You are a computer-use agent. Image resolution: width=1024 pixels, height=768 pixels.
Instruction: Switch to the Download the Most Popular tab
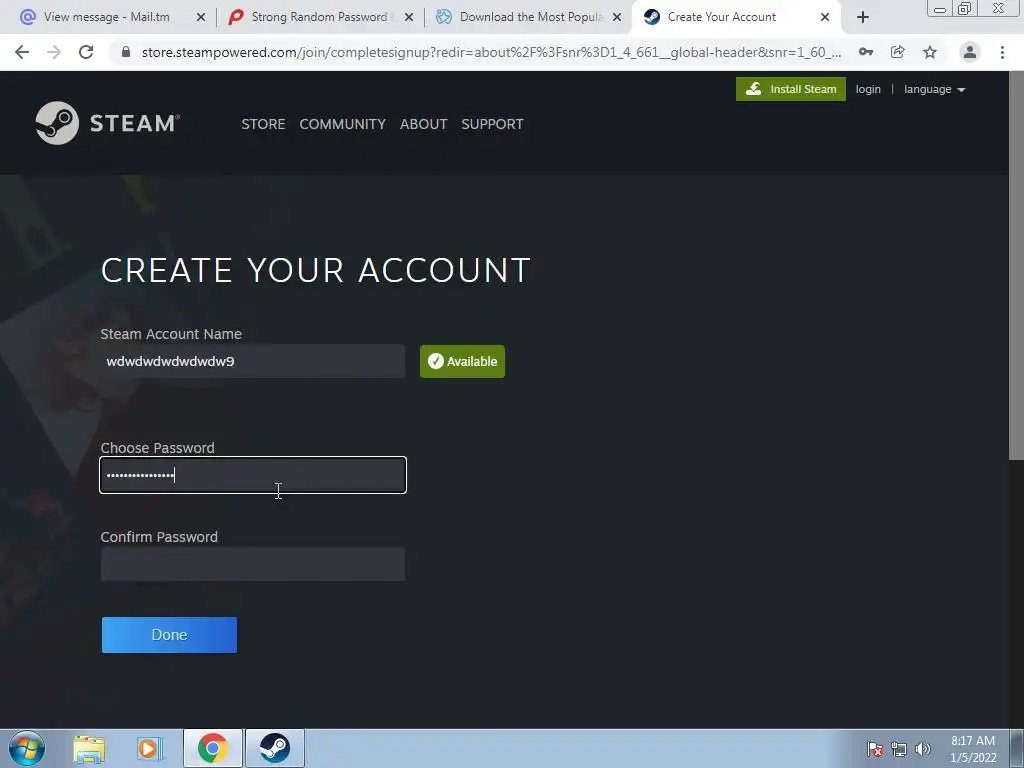530,17
